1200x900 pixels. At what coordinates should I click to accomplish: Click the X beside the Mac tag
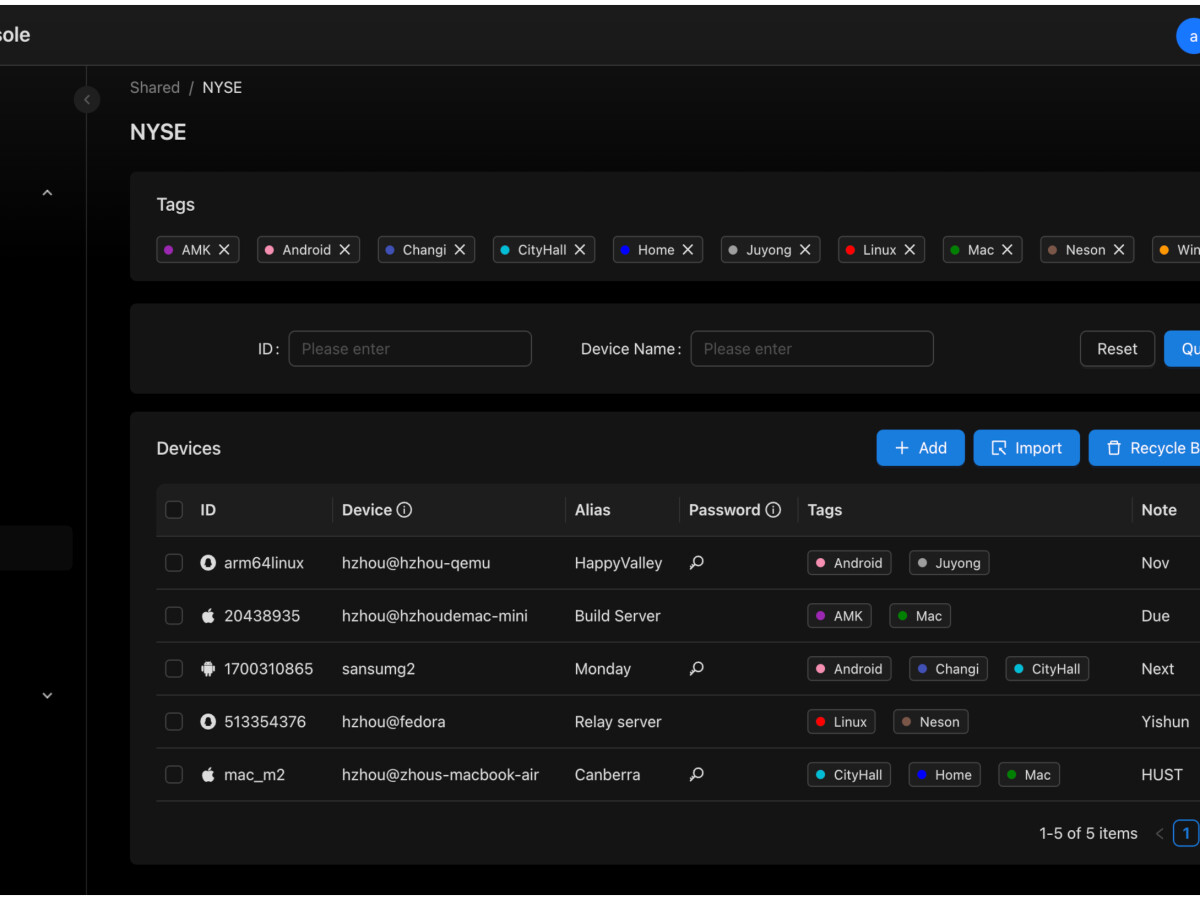(1007, 250)
